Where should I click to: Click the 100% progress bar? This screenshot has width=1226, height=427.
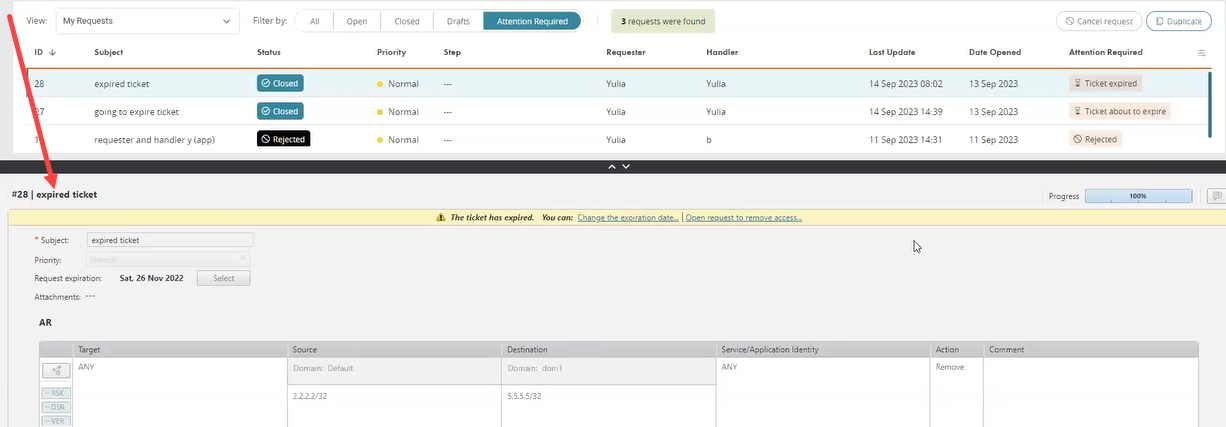[x=1138, y=196]
